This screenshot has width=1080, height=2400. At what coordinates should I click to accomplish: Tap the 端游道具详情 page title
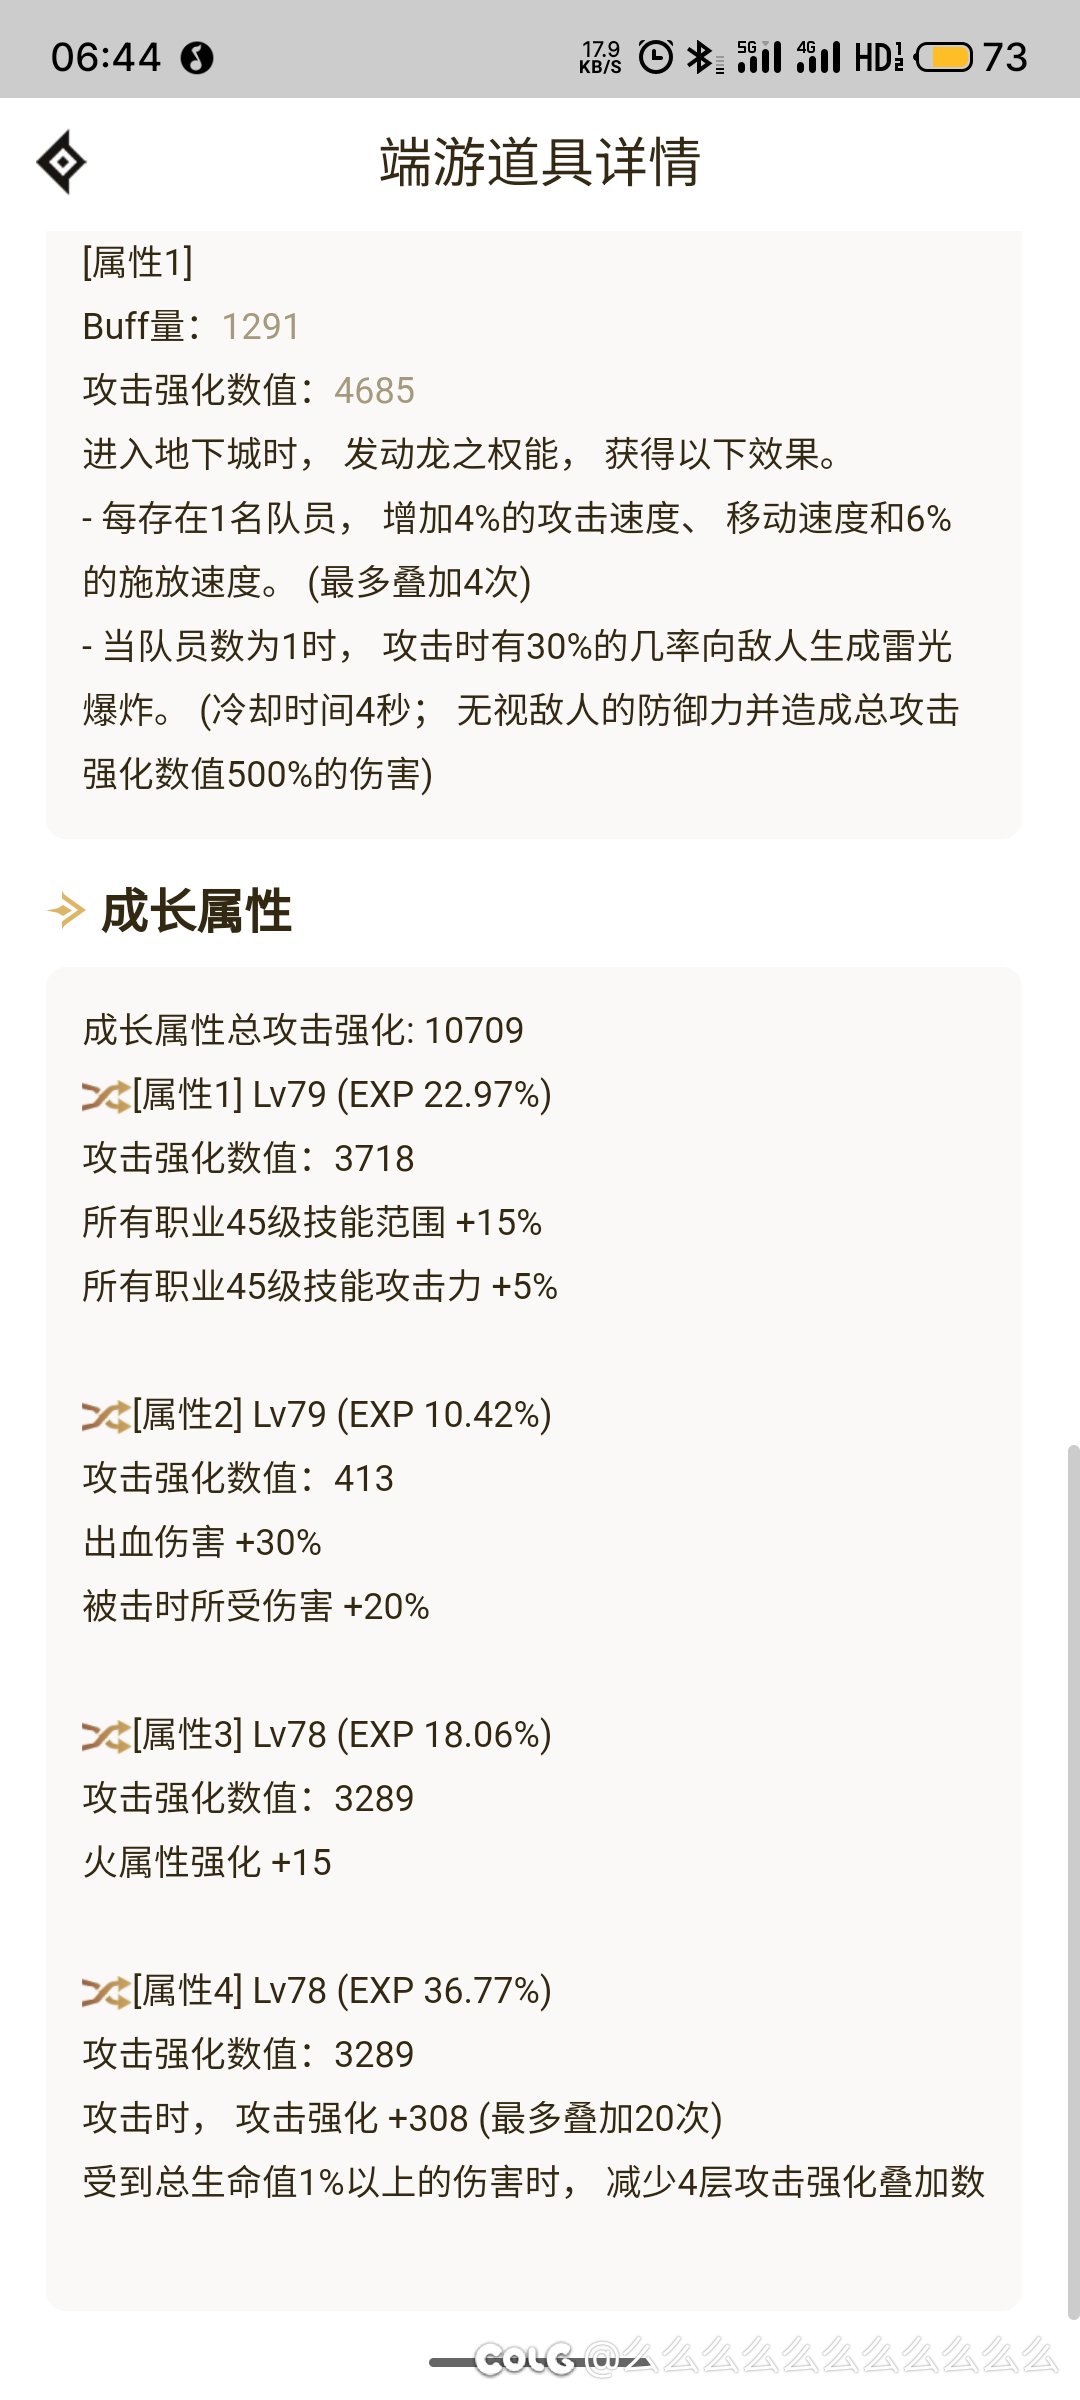click(540, 162)
